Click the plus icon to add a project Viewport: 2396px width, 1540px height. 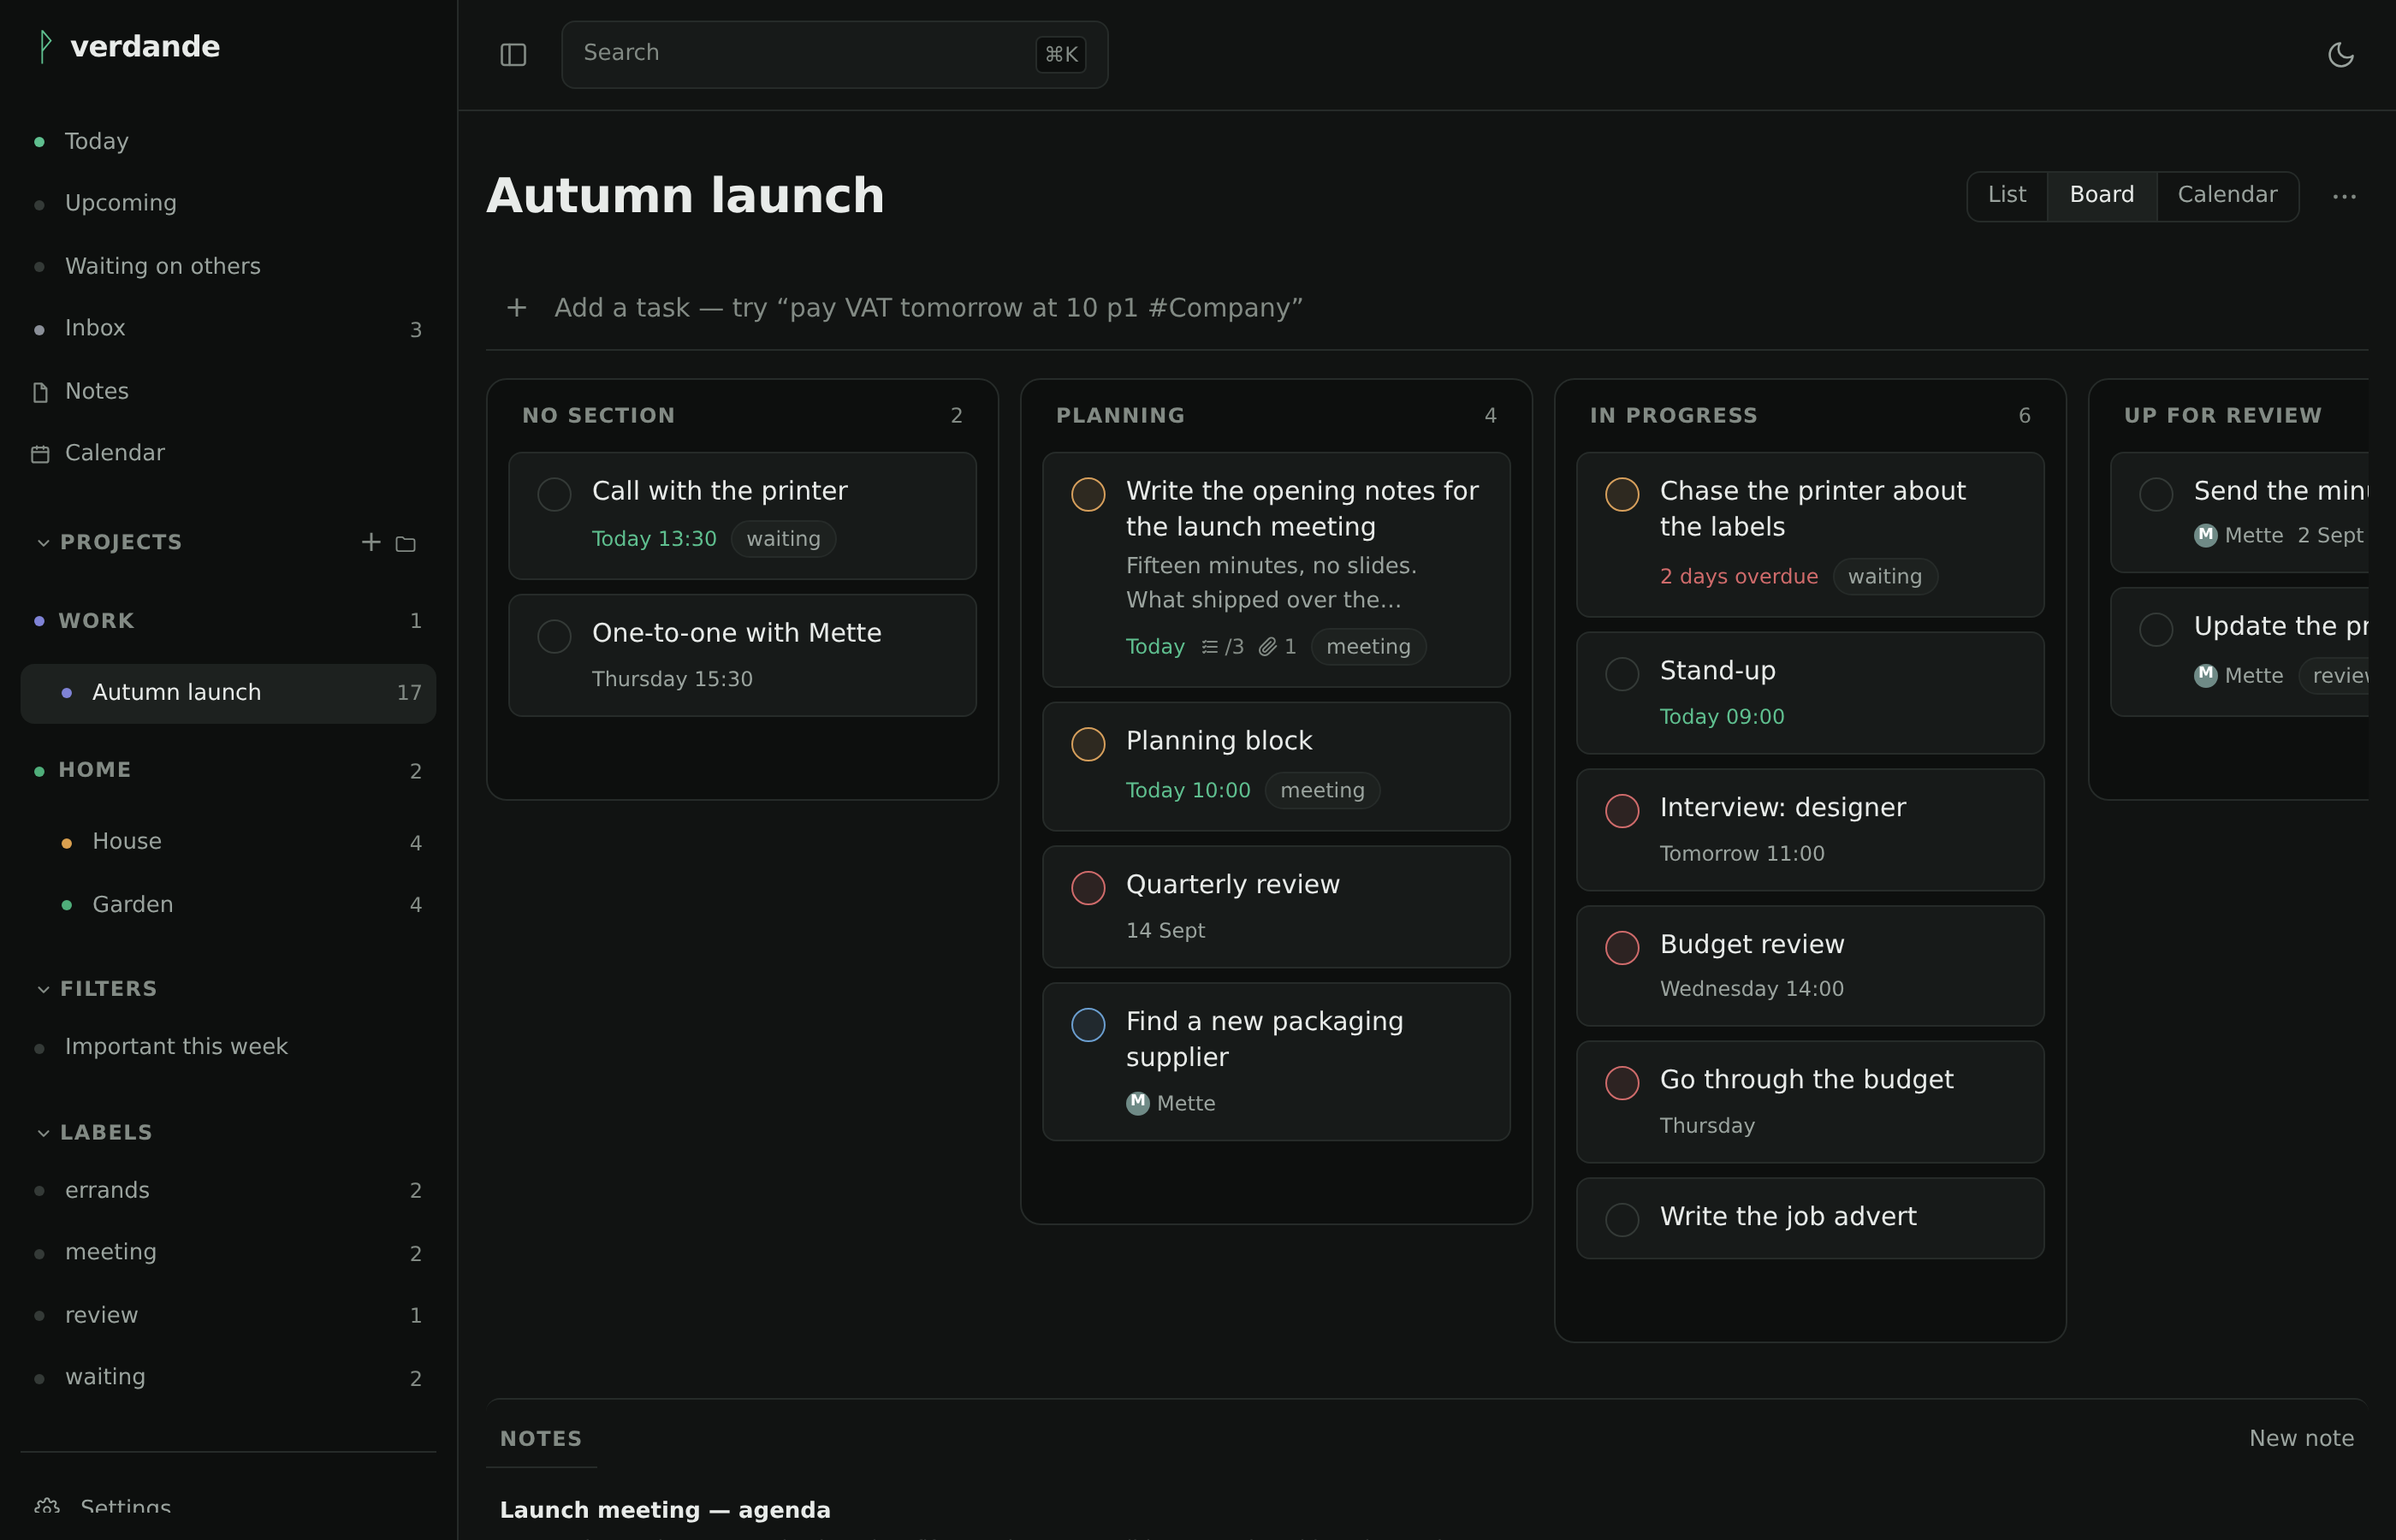(371, 541)
